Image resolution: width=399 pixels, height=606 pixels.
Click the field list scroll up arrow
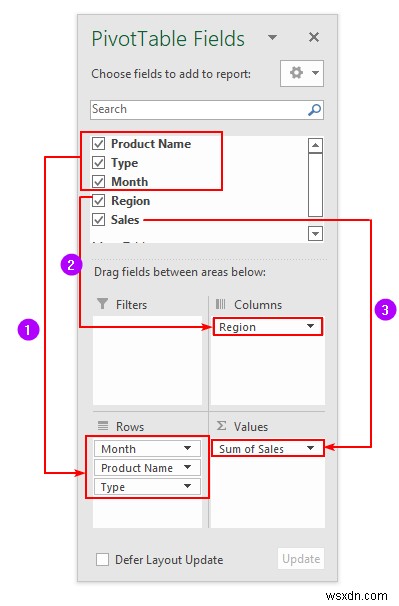click(315, 145)
